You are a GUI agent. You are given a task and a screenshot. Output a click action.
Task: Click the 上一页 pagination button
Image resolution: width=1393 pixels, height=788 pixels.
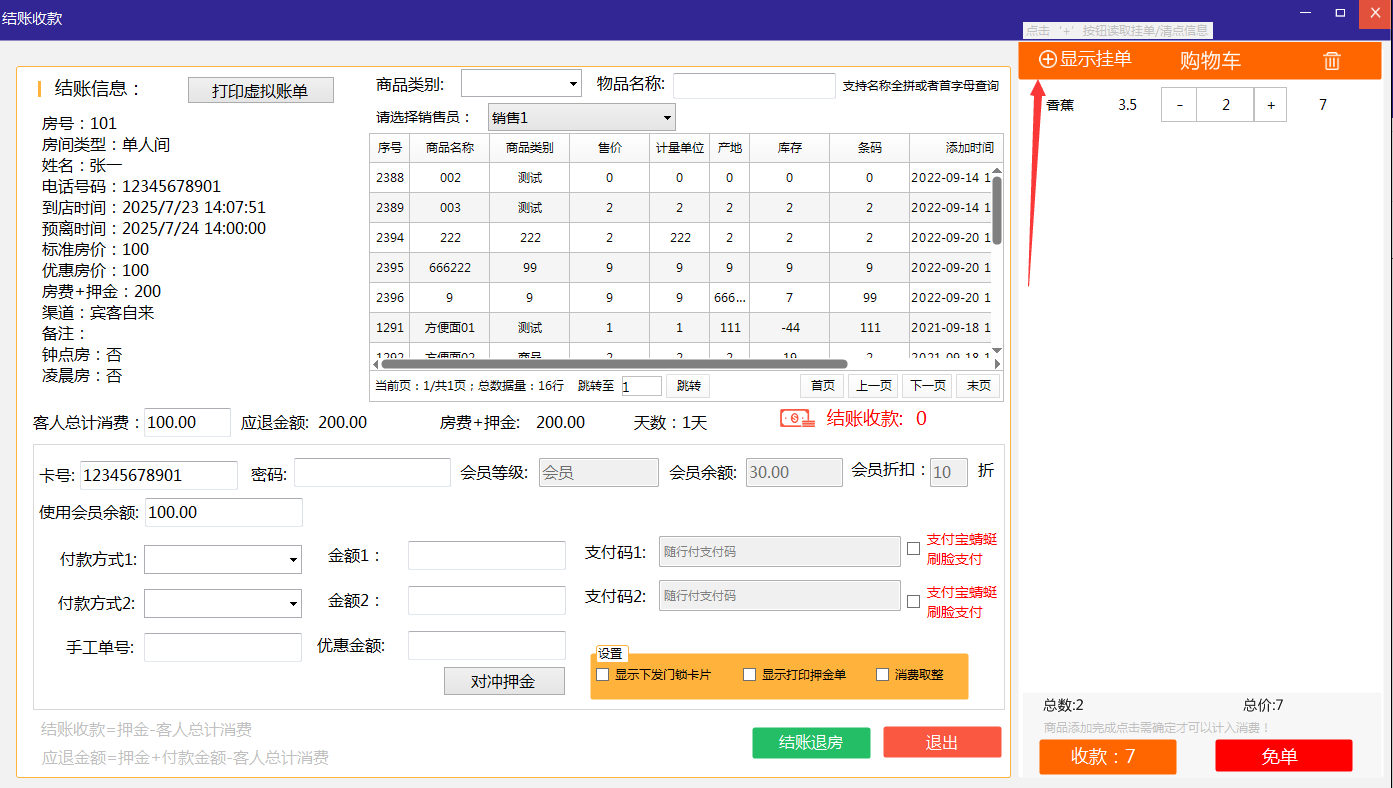[x=874, y=386]
